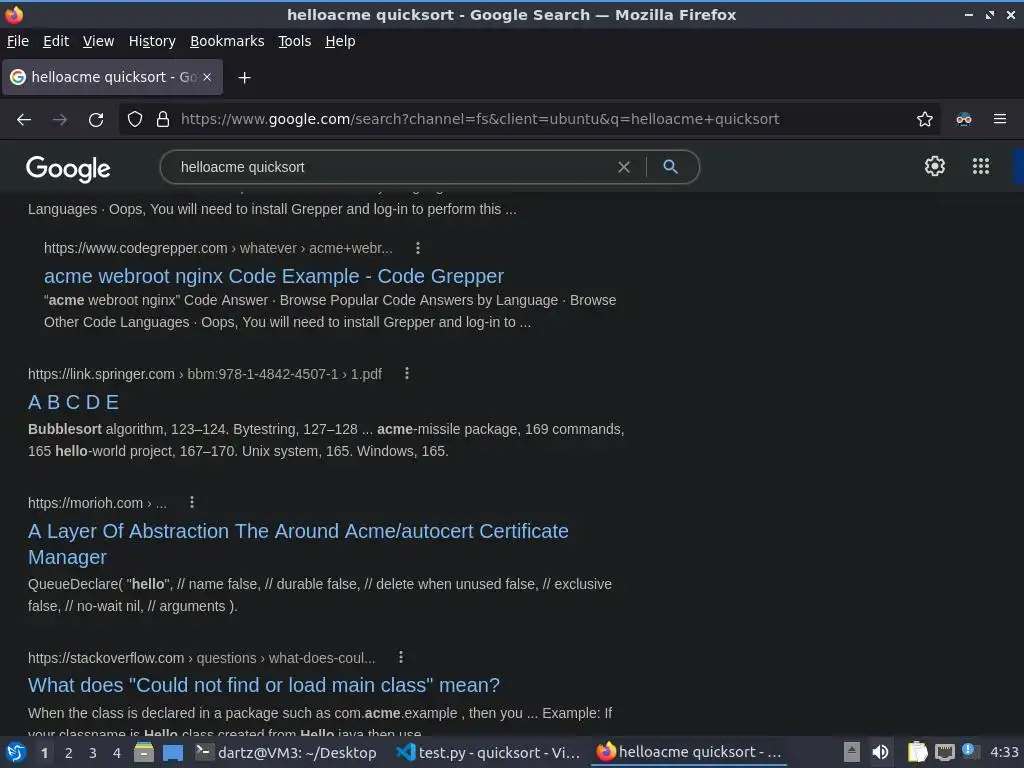1024x768 pixels.
Task: Open the clipboard manager tray icon
Action: pos(917,752)
